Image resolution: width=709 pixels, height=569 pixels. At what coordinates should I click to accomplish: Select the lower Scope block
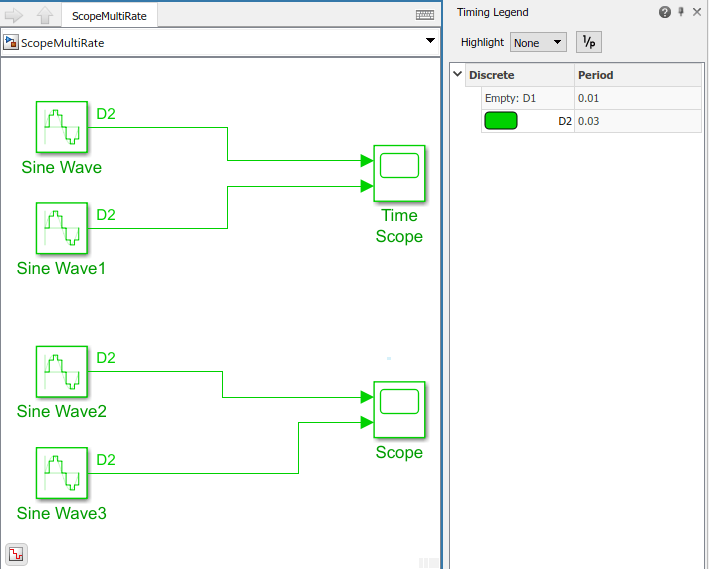click(x=399, y=410)
